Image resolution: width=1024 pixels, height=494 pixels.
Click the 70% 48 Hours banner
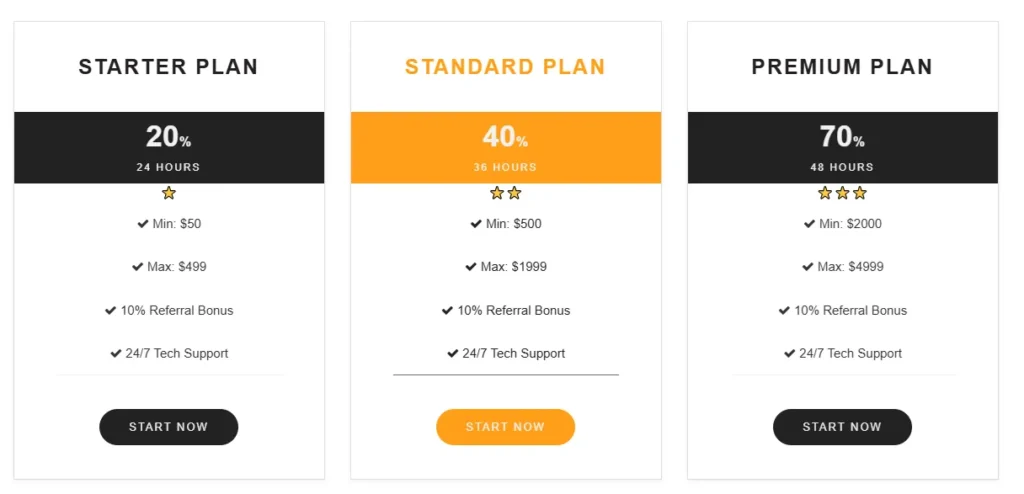click(x=842, y=147)
